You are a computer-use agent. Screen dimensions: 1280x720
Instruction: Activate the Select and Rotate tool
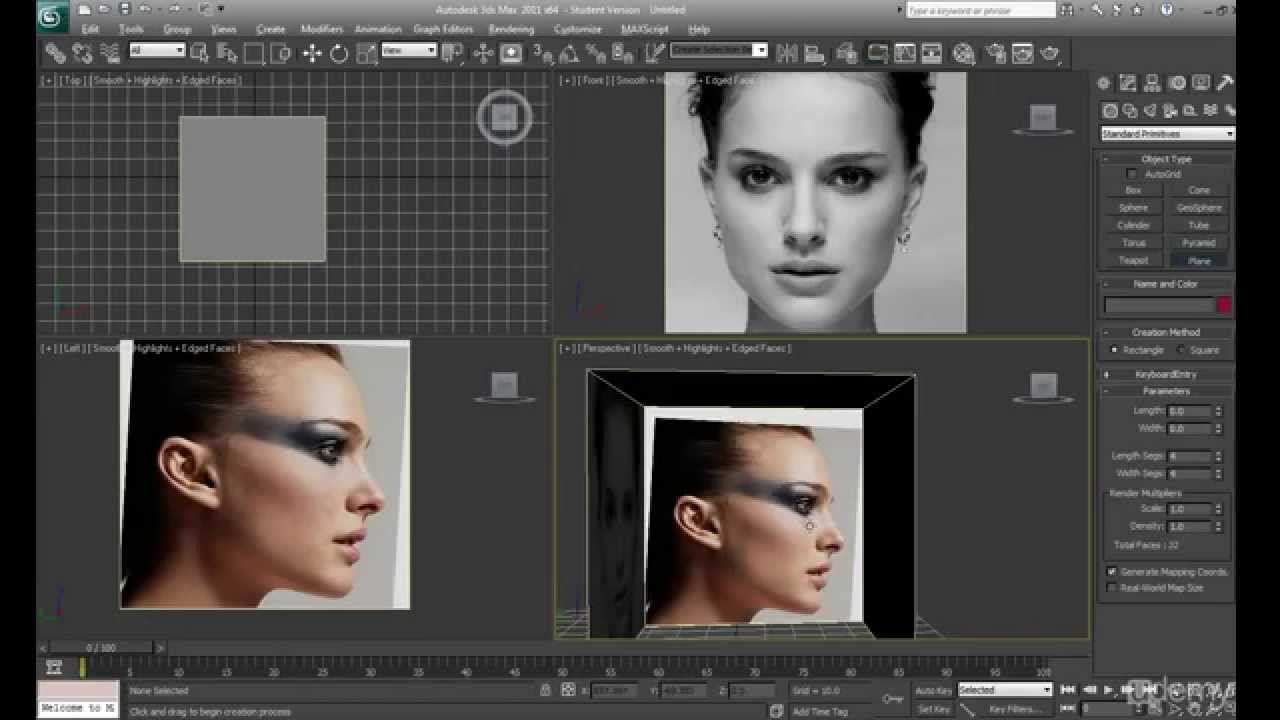click(x=339, y=53)
